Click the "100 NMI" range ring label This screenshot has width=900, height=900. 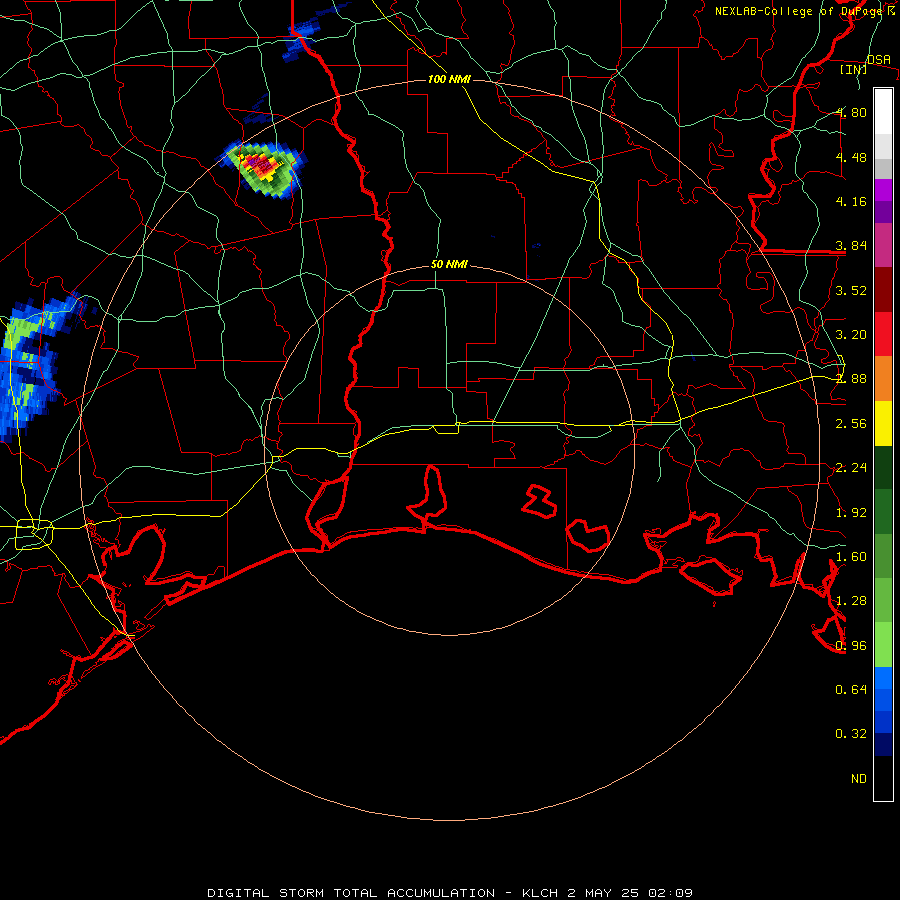click(x=449, y=79)
